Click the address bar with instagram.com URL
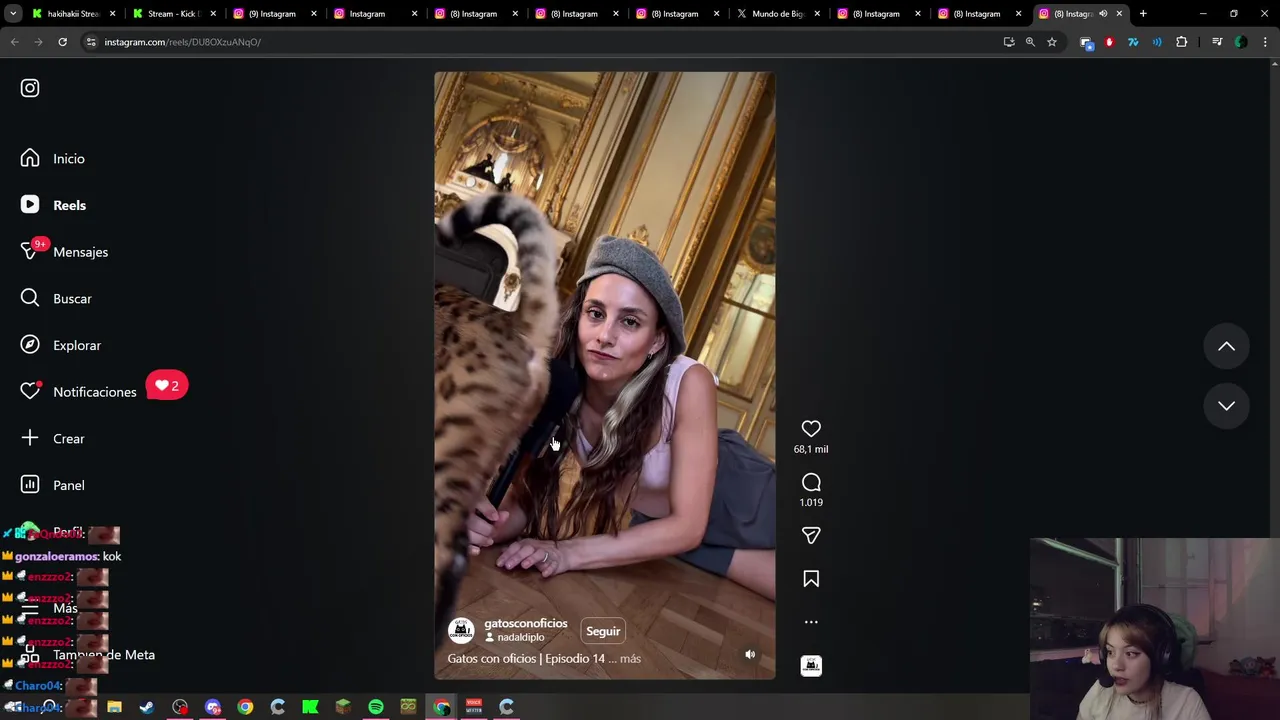This screenshot has height=720, width=1280. pos(540,42)
